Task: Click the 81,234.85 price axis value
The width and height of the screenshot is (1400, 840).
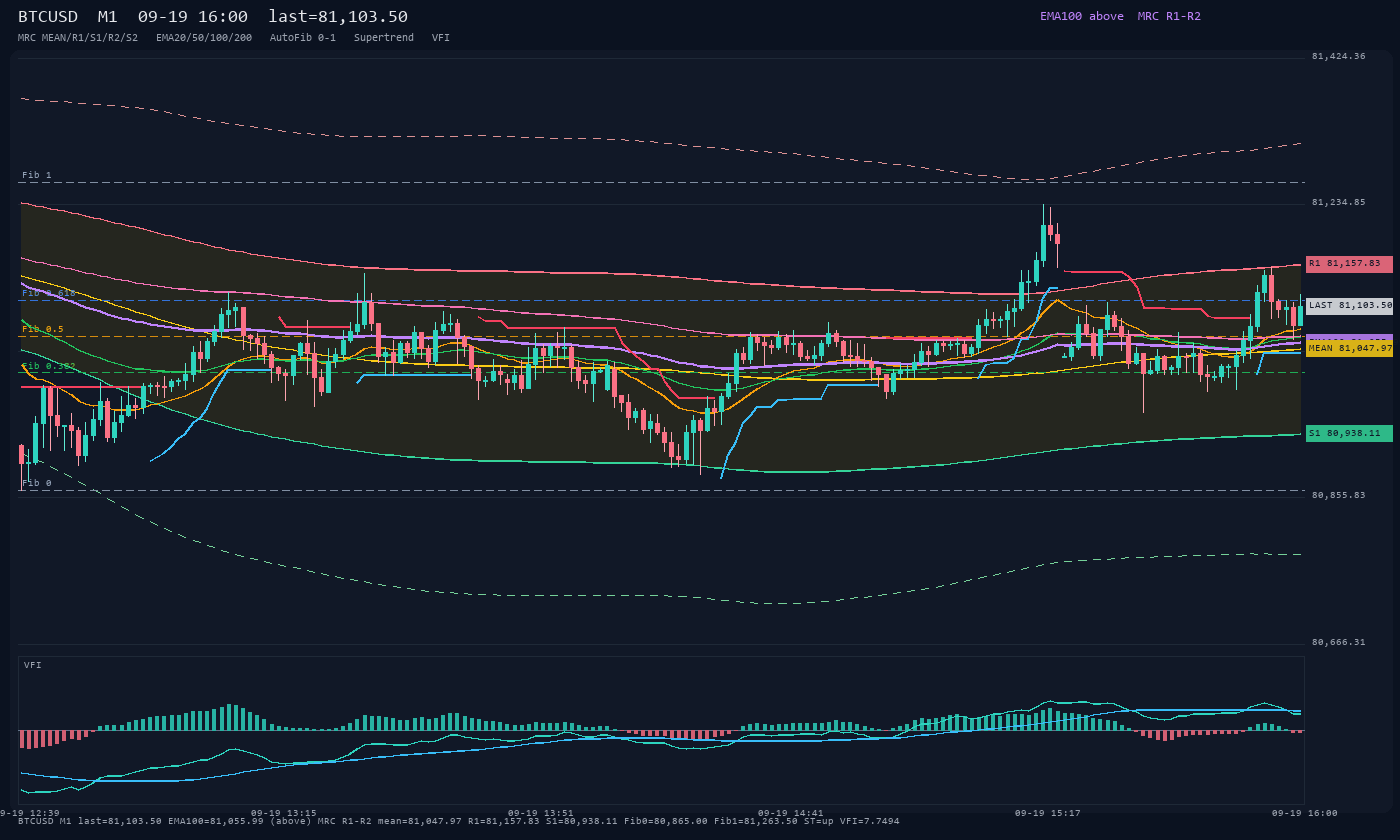Action: 1338,202
